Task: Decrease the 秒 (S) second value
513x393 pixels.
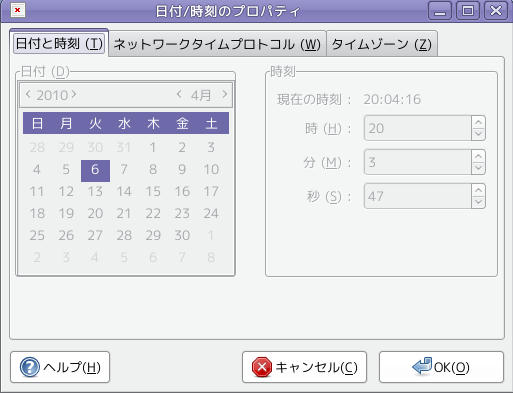Action: [478, 202]
